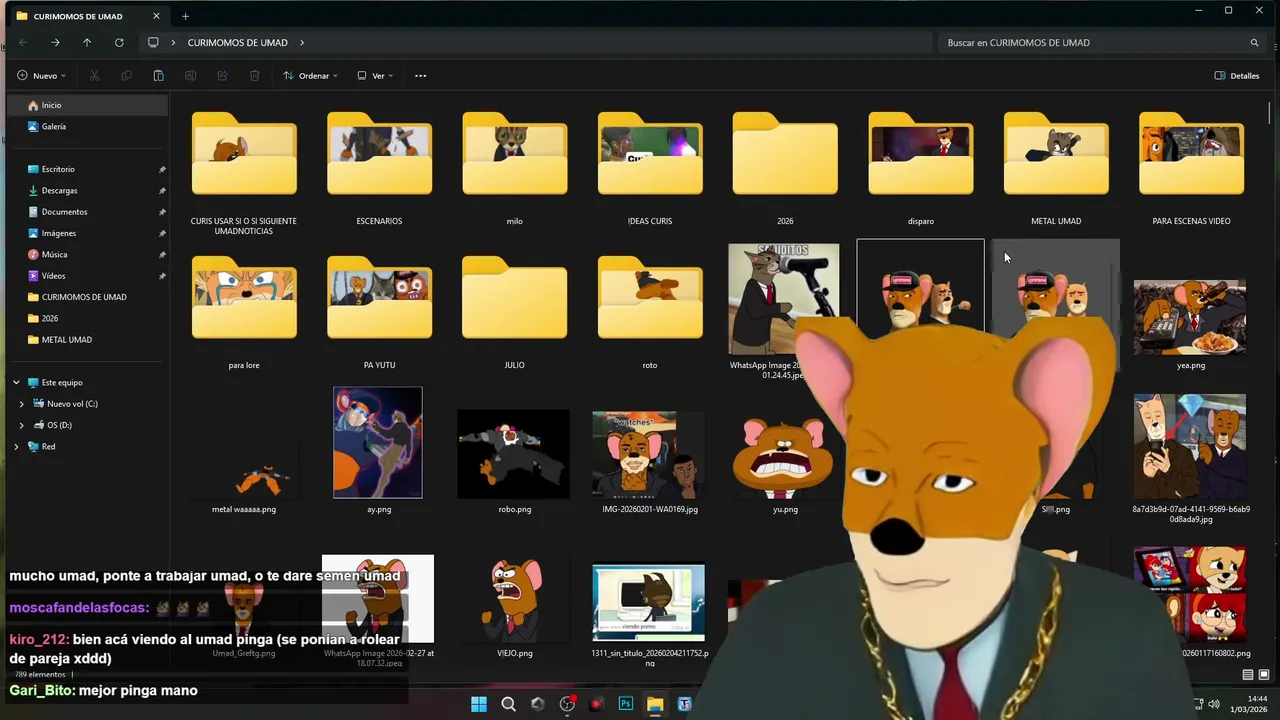
Task: Open taskbar Search magnifier
Action: (x=508, y=704)
